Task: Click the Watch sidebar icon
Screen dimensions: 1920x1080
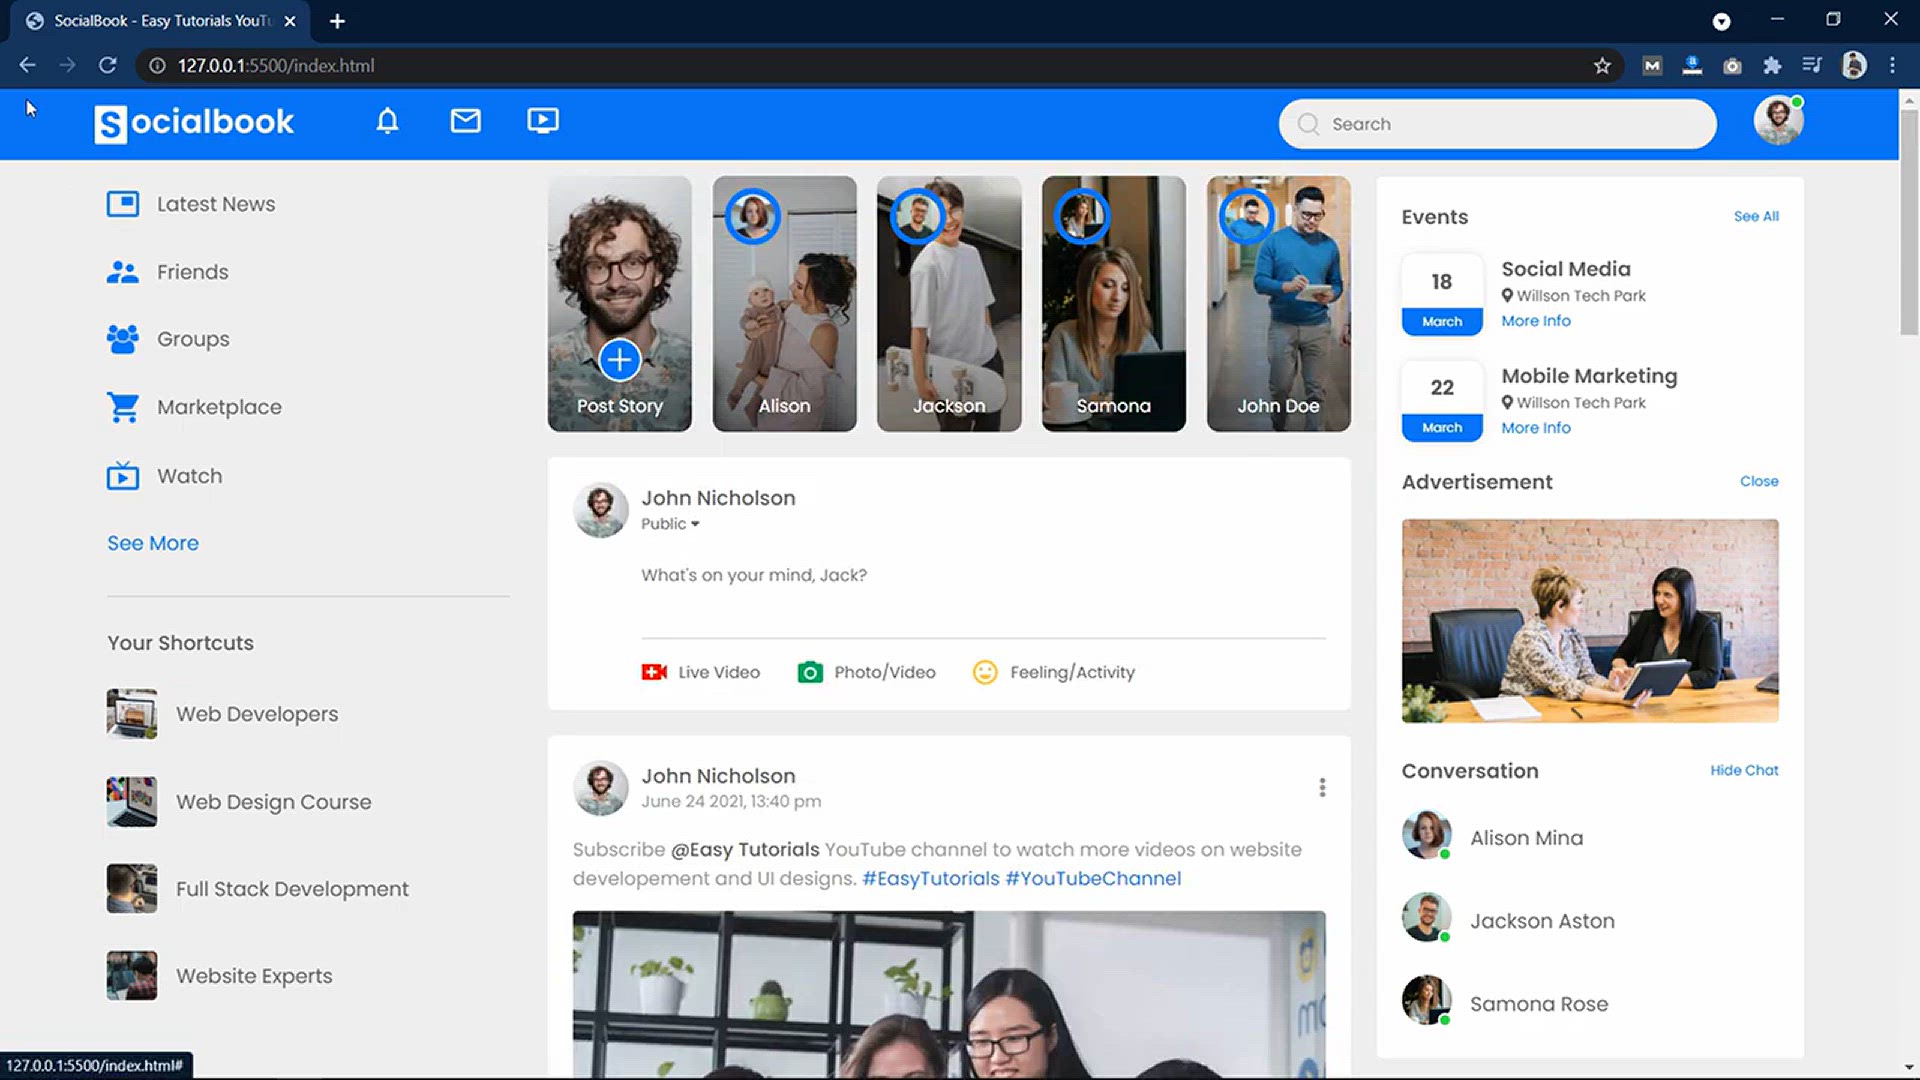Action: click(x=123, y=476)
